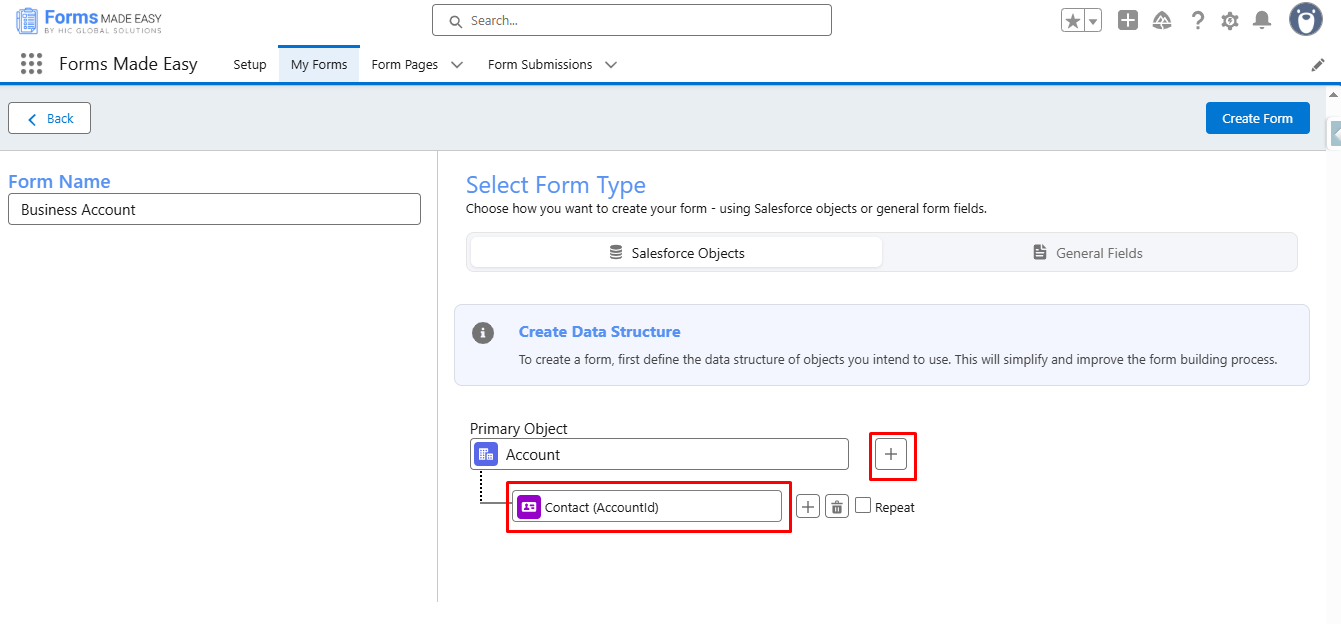The image size is (1341, 624).
Task: Expand the Form Pages tab dropdown
Action: coord(457,65)
